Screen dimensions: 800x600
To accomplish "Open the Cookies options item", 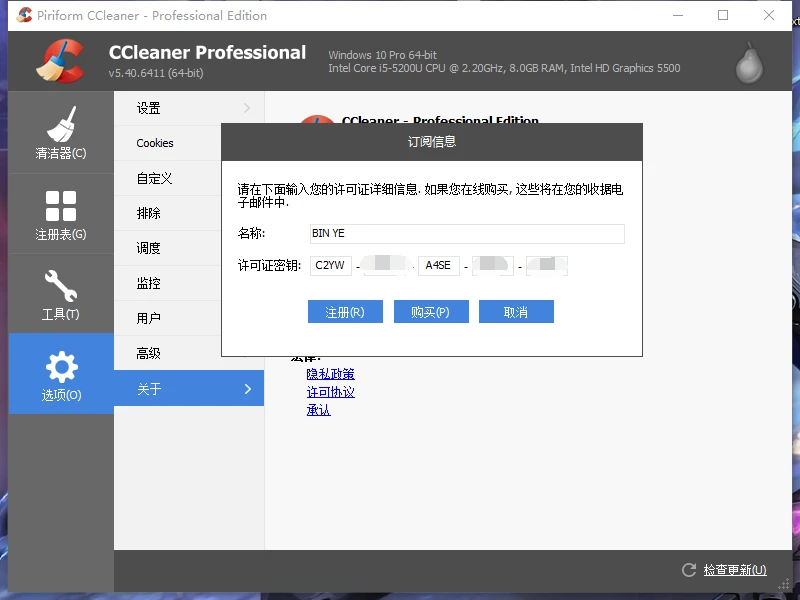I will 167,143.
